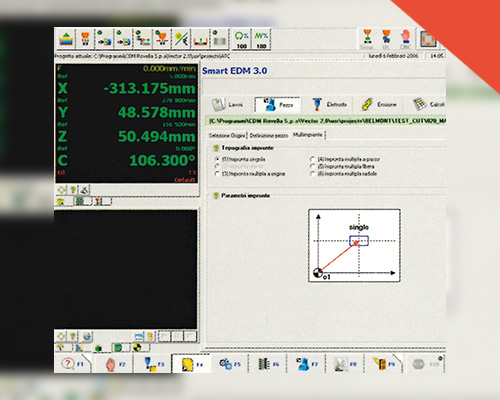Select (6) Impronta multipla radiale option
Viewport: 500px width, 400px height.
click(344, 174)
